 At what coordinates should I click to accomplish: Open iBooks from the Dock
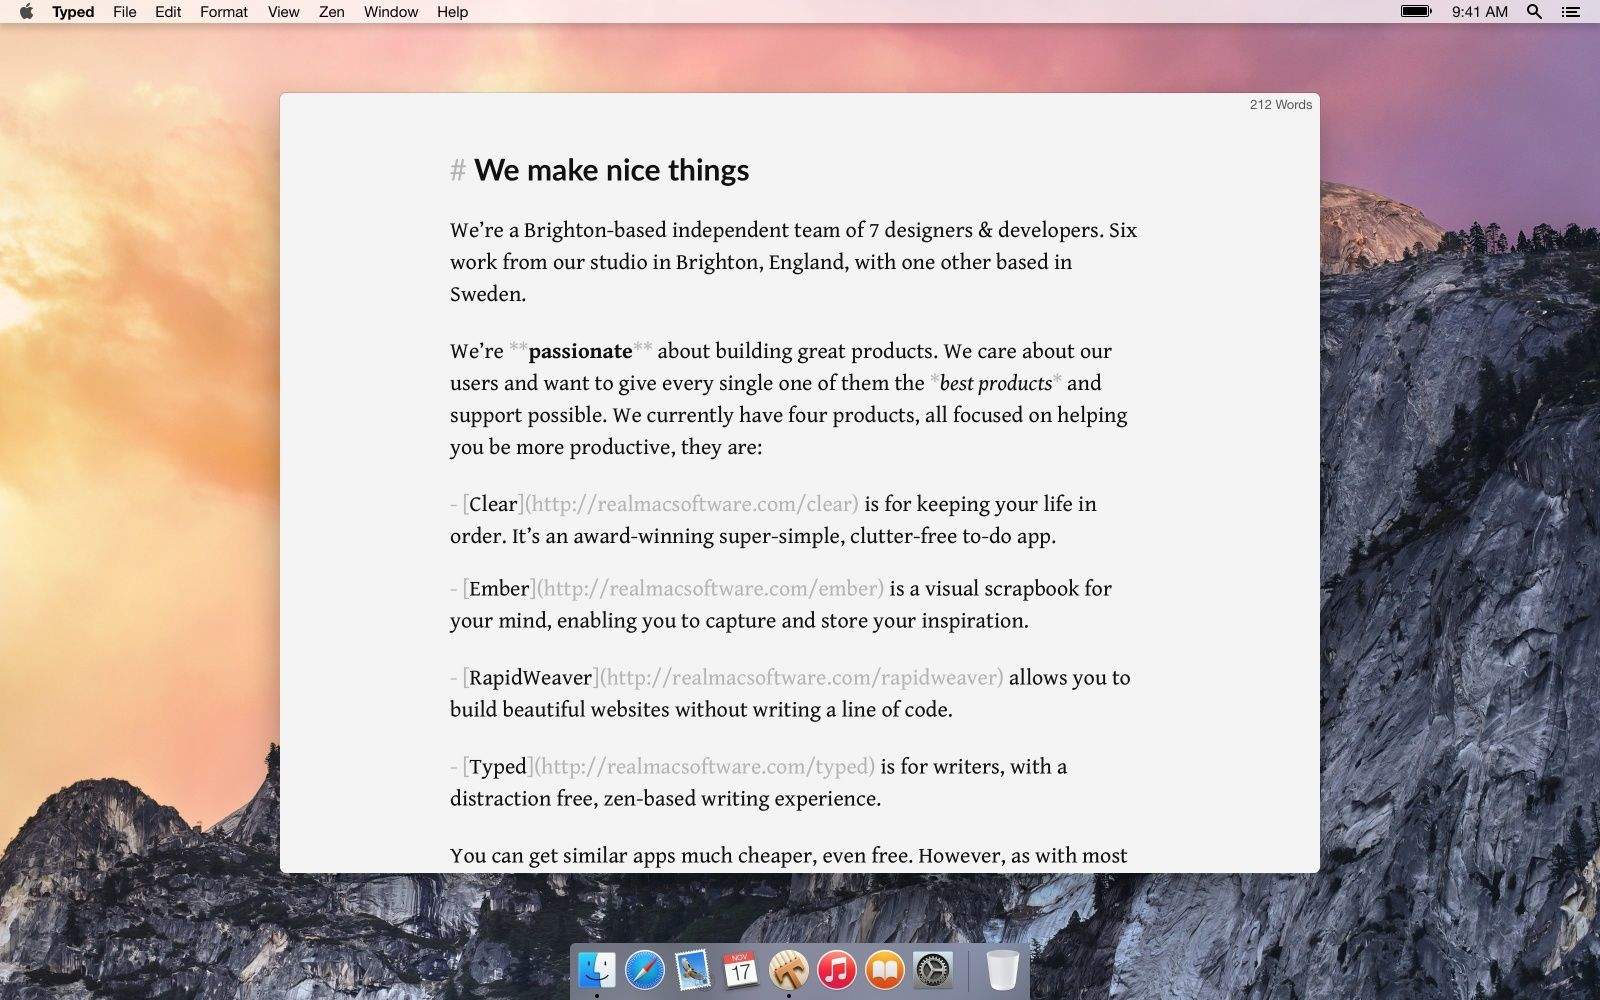[885, 969]
